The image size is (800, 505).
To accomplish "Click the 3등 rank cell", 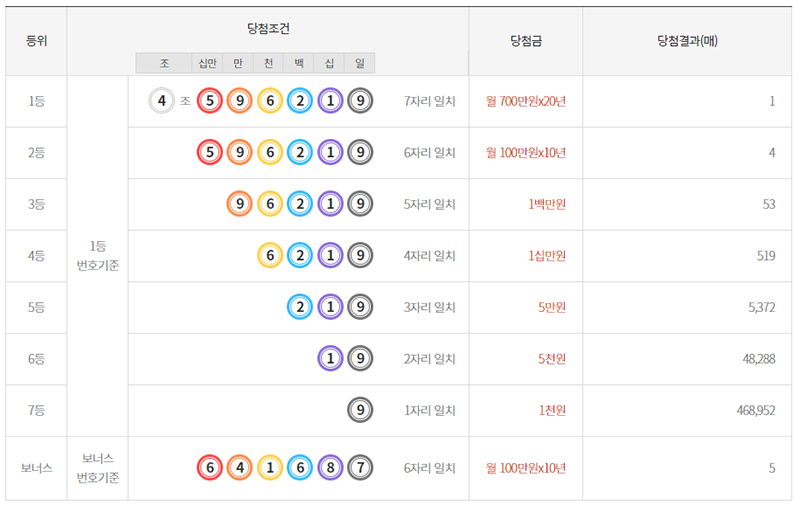I will tap(36, 204).
